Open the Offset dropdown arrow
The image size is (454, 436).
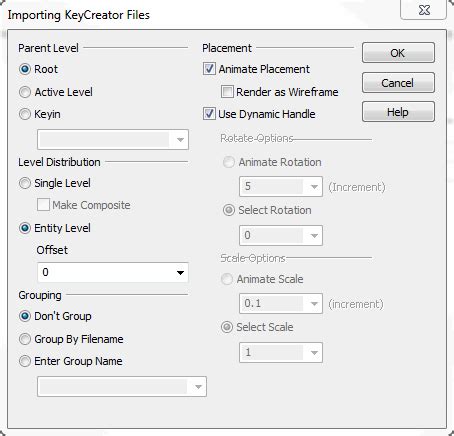180,273
